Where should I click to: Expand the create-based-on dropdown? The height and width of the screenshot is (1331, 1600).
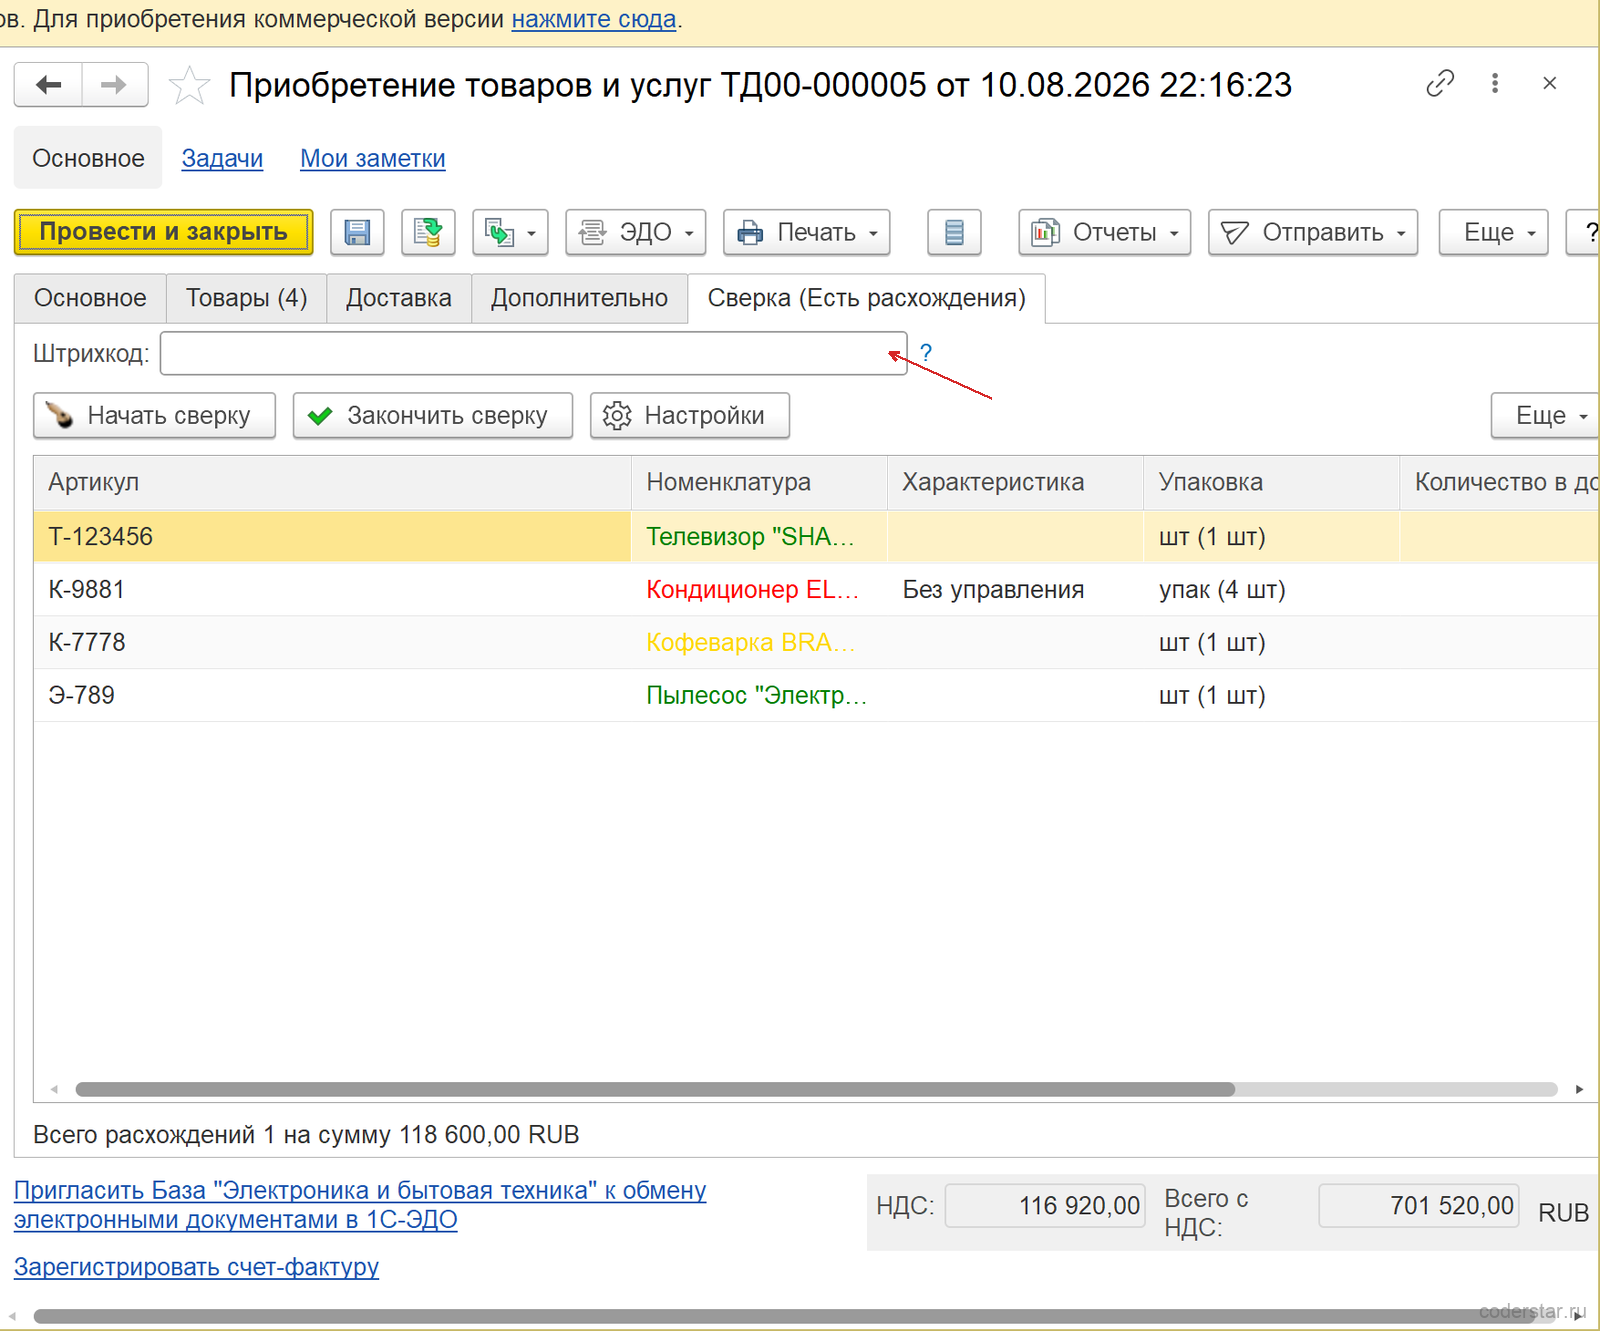[x=510, y=232]
